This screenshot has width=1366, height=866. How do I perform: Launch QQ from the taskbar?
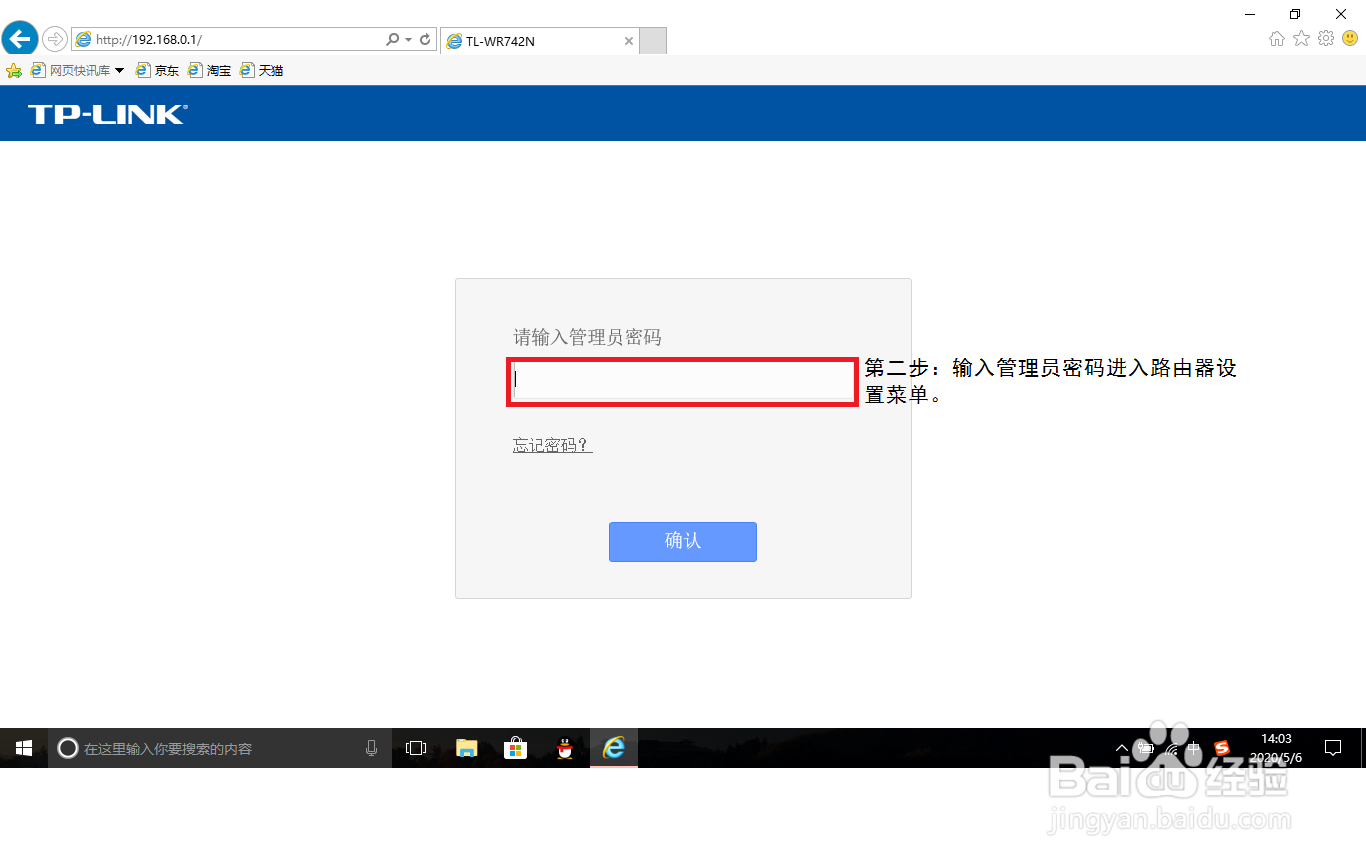(564, 748)
